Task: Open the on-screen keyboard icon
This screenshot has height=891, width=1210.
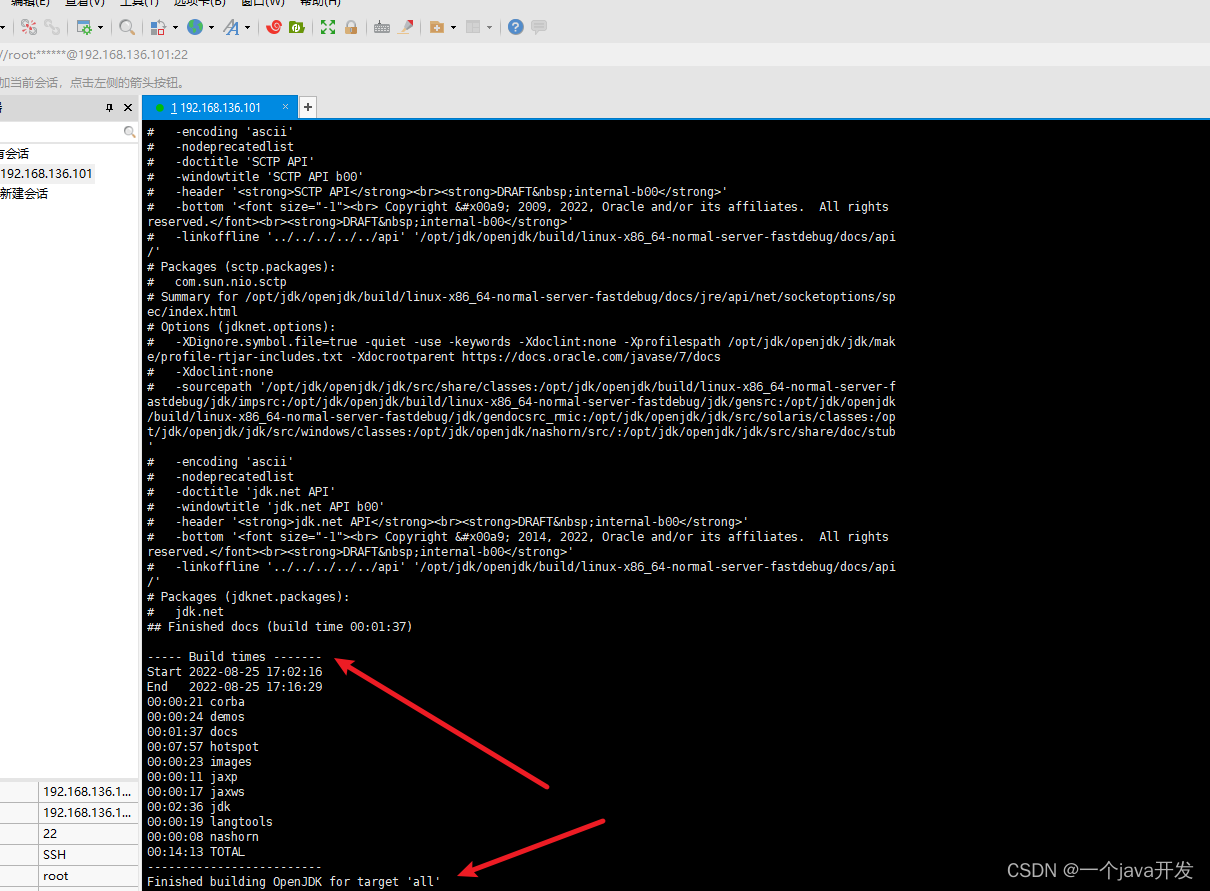Action: pos(381,27)
